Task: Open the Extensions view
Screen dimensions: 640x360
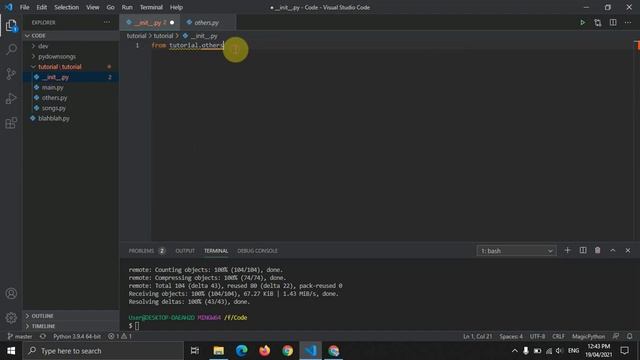Action: tap(11, 123)
